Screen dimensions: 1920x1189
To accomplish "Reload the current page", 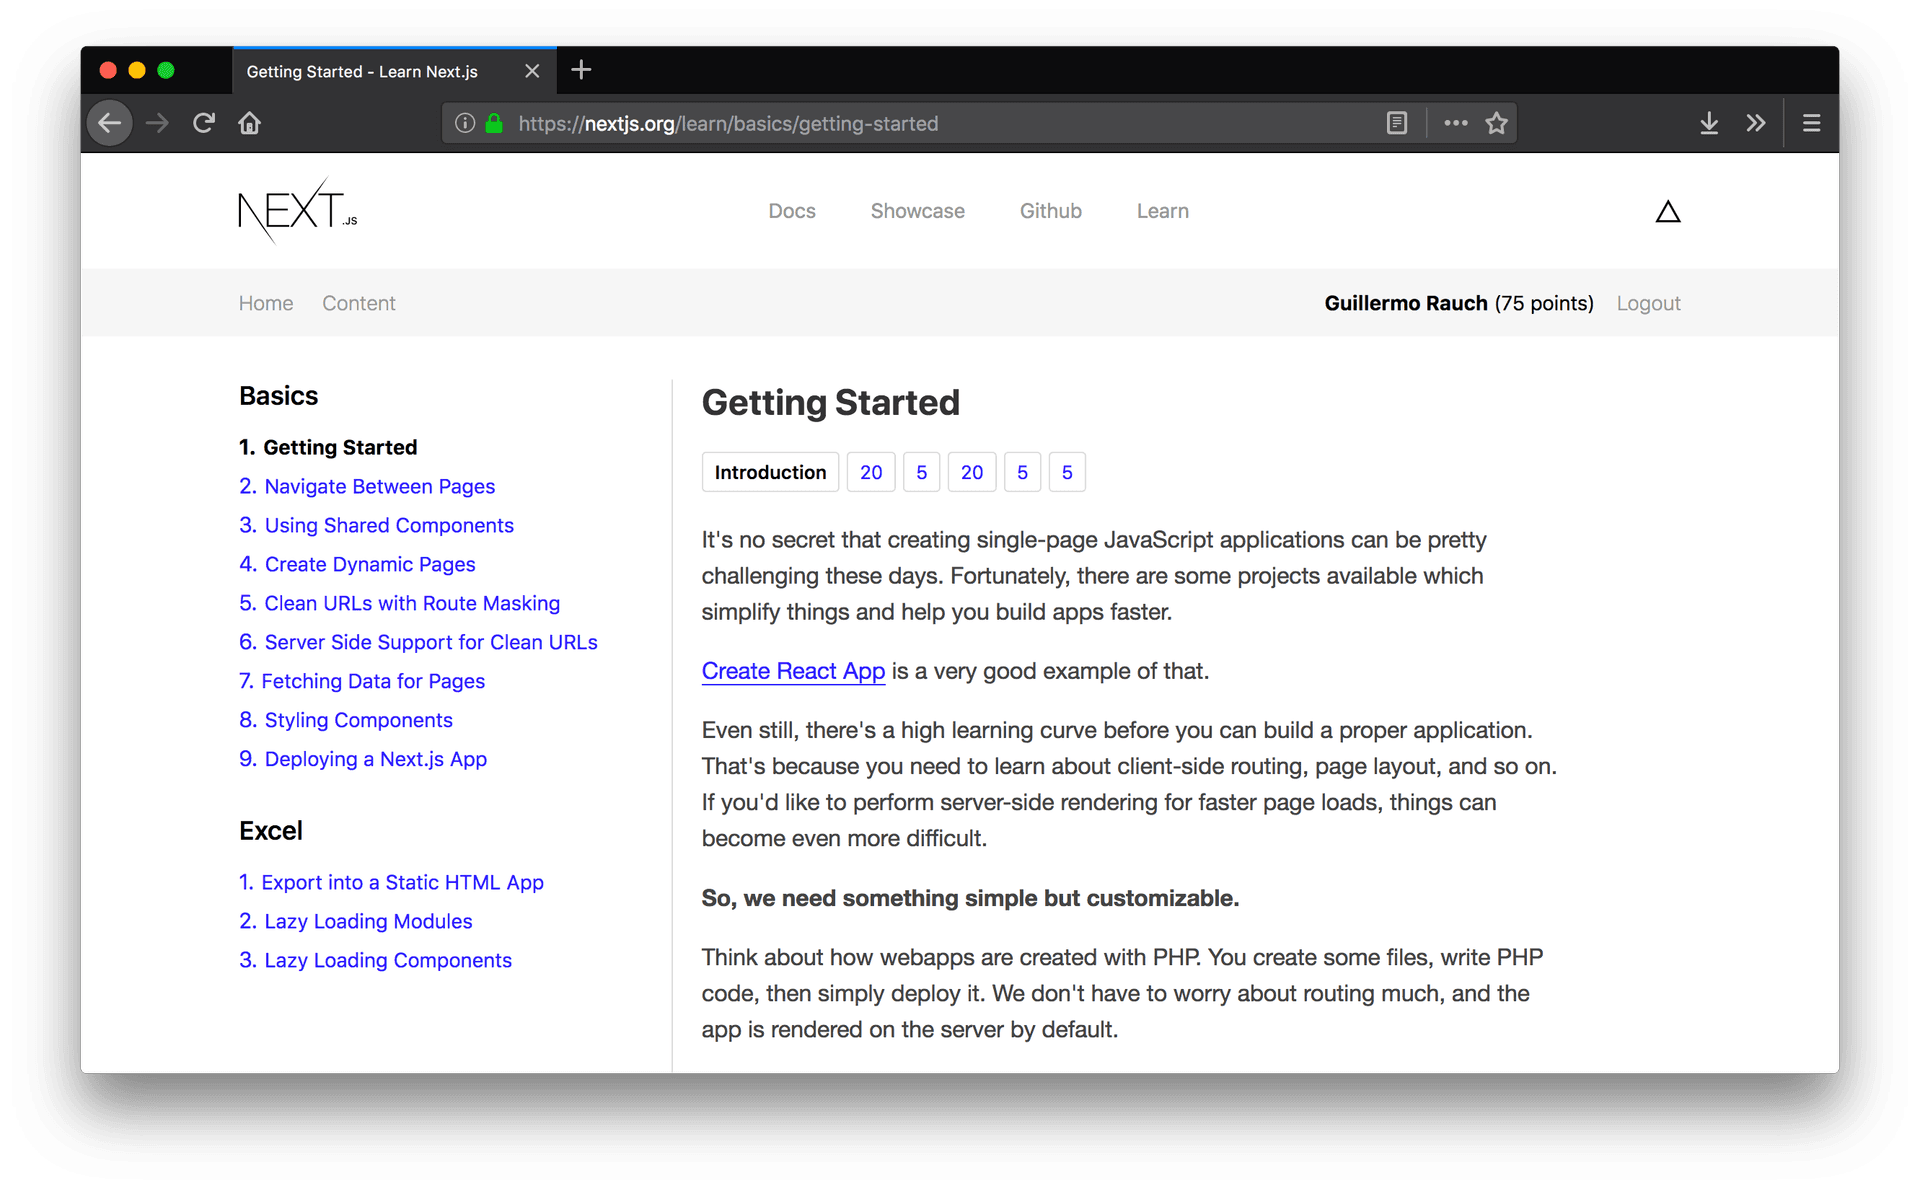I will pyautogui.click(x=203, y=122).
